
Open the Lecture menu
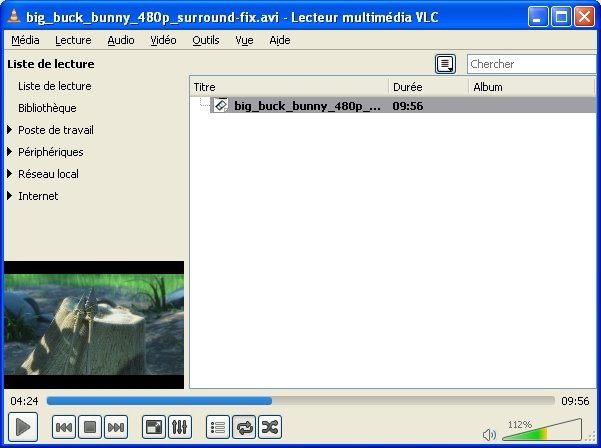pyautogui.click(x=73, y=40)
